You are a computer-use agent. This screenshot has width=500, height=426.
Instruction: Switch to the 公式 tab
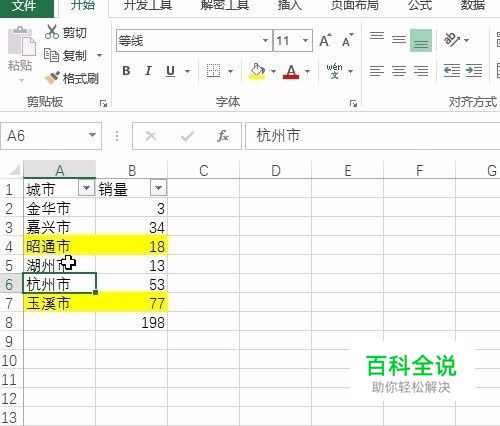(x=420, y=5)
